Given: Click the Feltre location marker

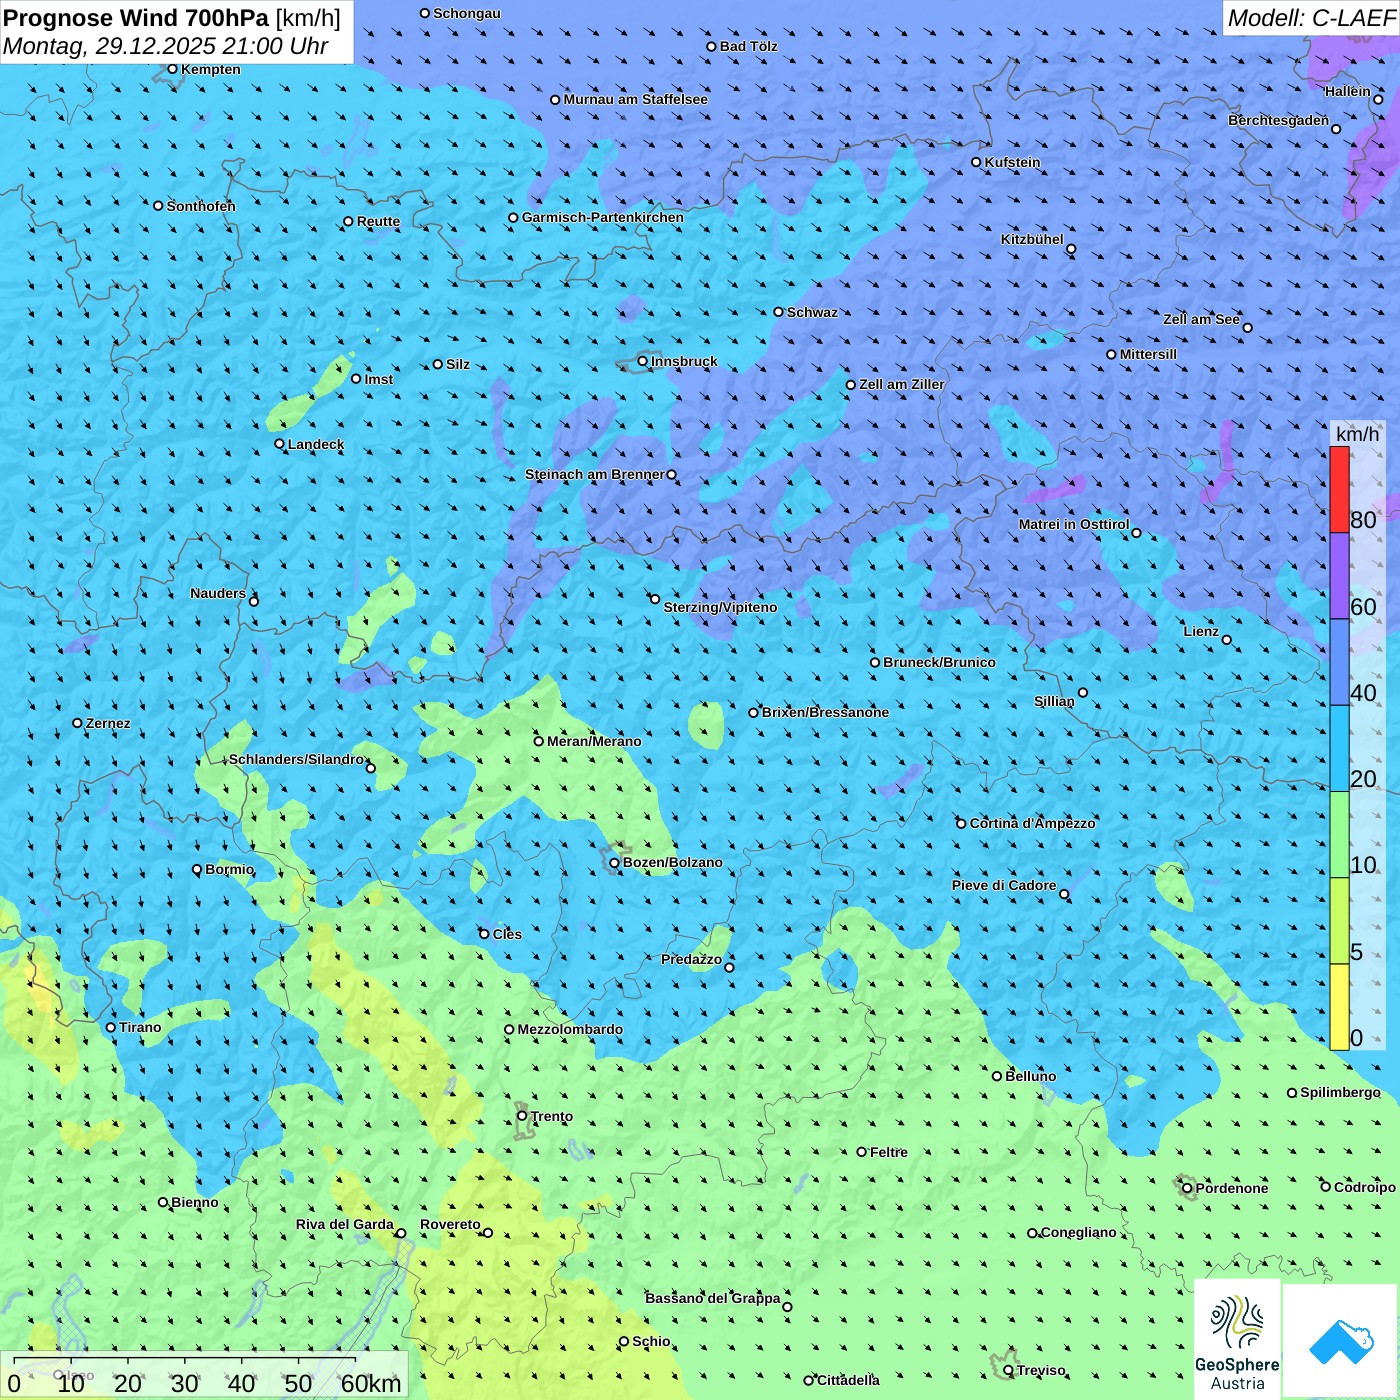Looking at the screenshot, I should (x=862, y=1152).
